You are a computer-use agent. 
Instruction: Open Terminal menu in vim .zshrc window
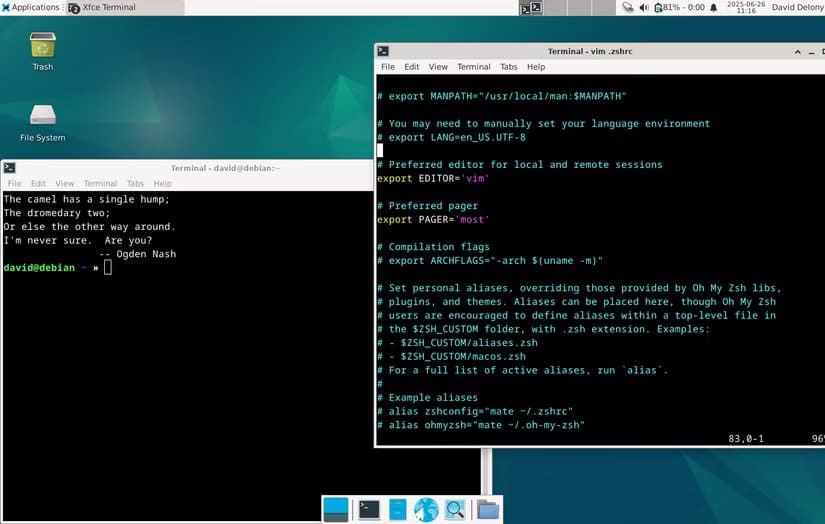[x=474, y=67]
